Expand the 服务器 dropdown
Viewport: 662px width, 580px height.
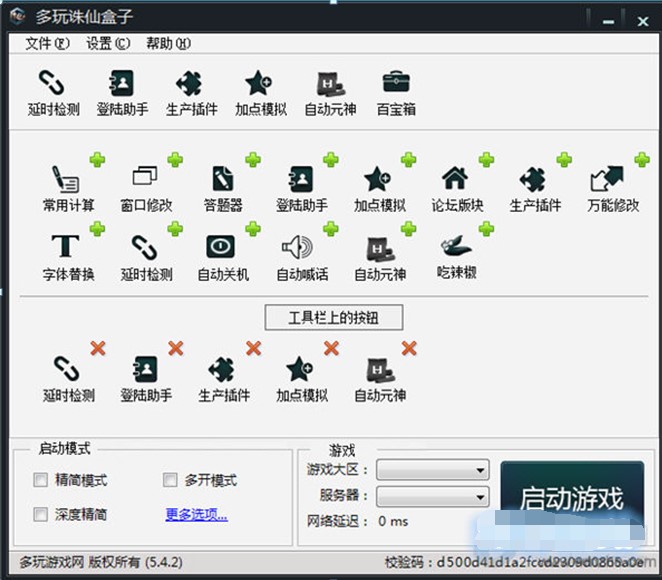433,497
